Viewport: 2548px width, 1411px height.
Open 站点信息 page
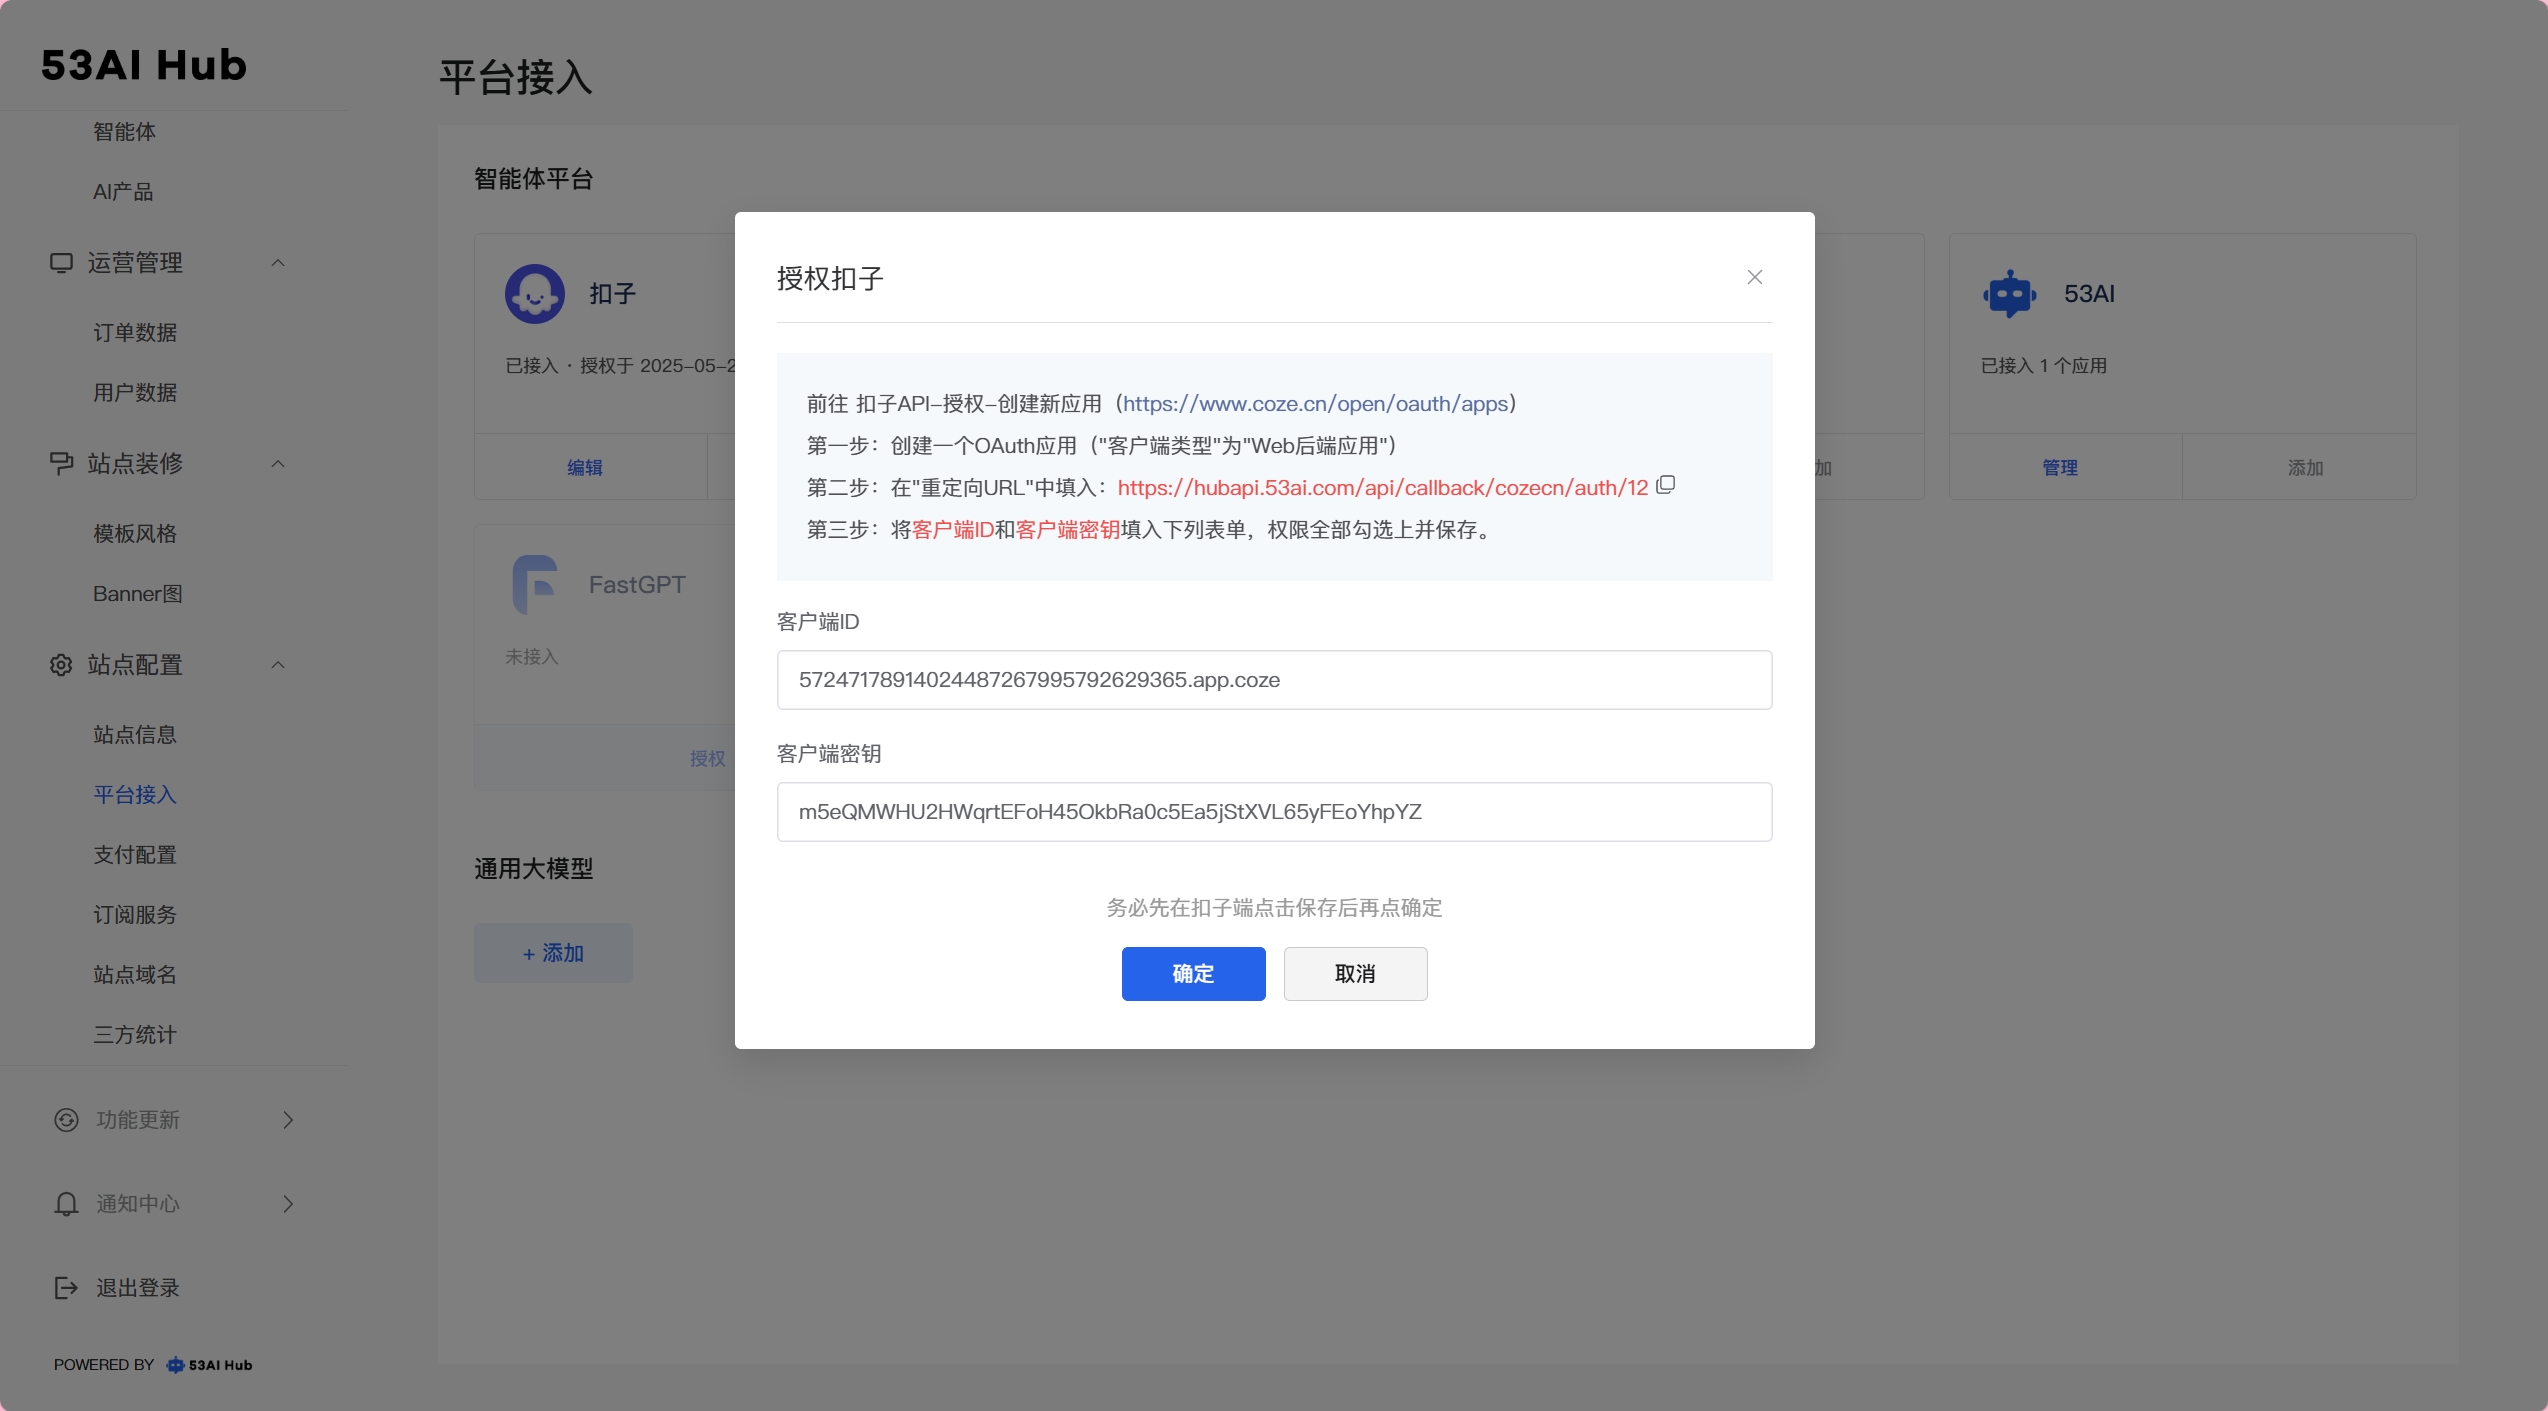point(135,734)
